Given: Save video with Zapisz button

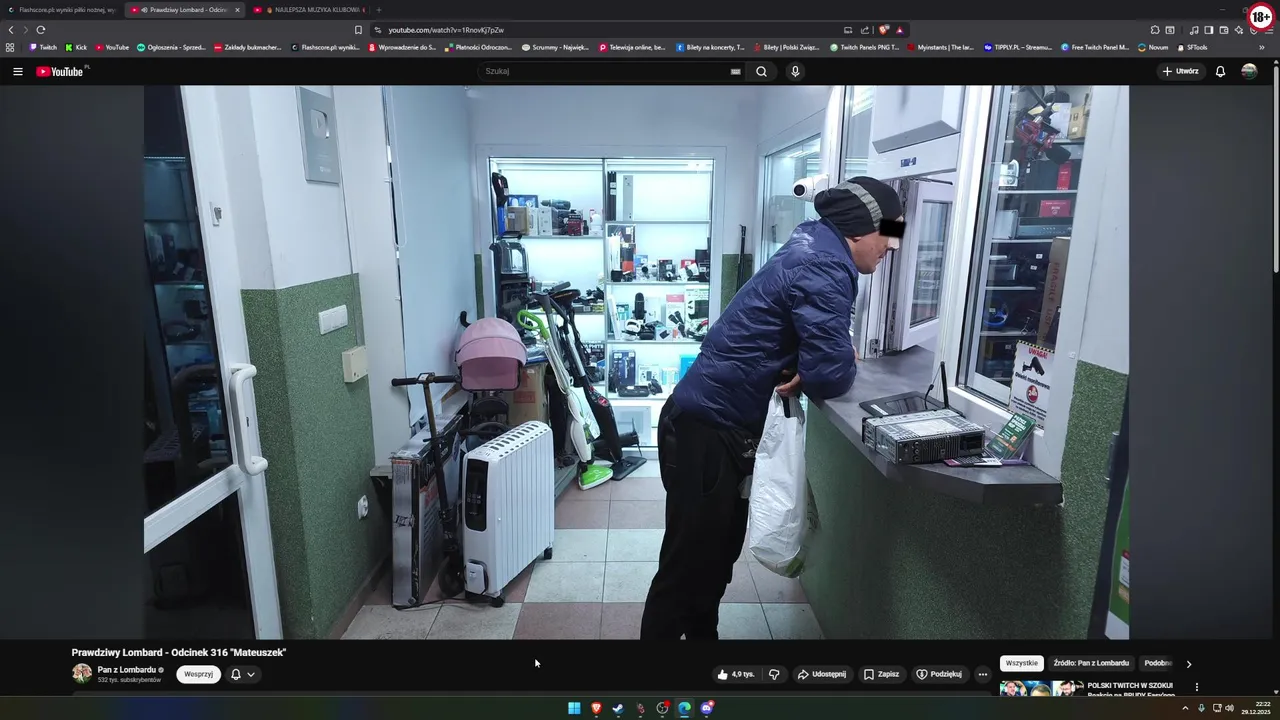Looking at the screenshot, I should coord(881,674).
